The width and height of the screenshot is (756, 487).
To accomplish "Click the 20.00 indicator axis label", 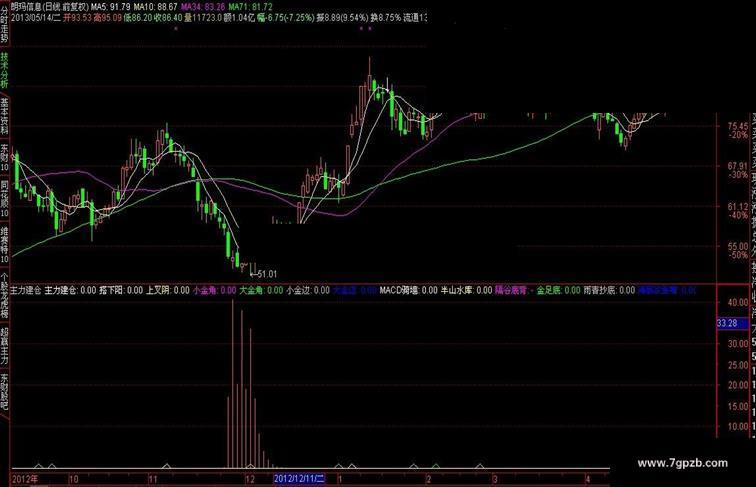I will click(x=738, y=385).
